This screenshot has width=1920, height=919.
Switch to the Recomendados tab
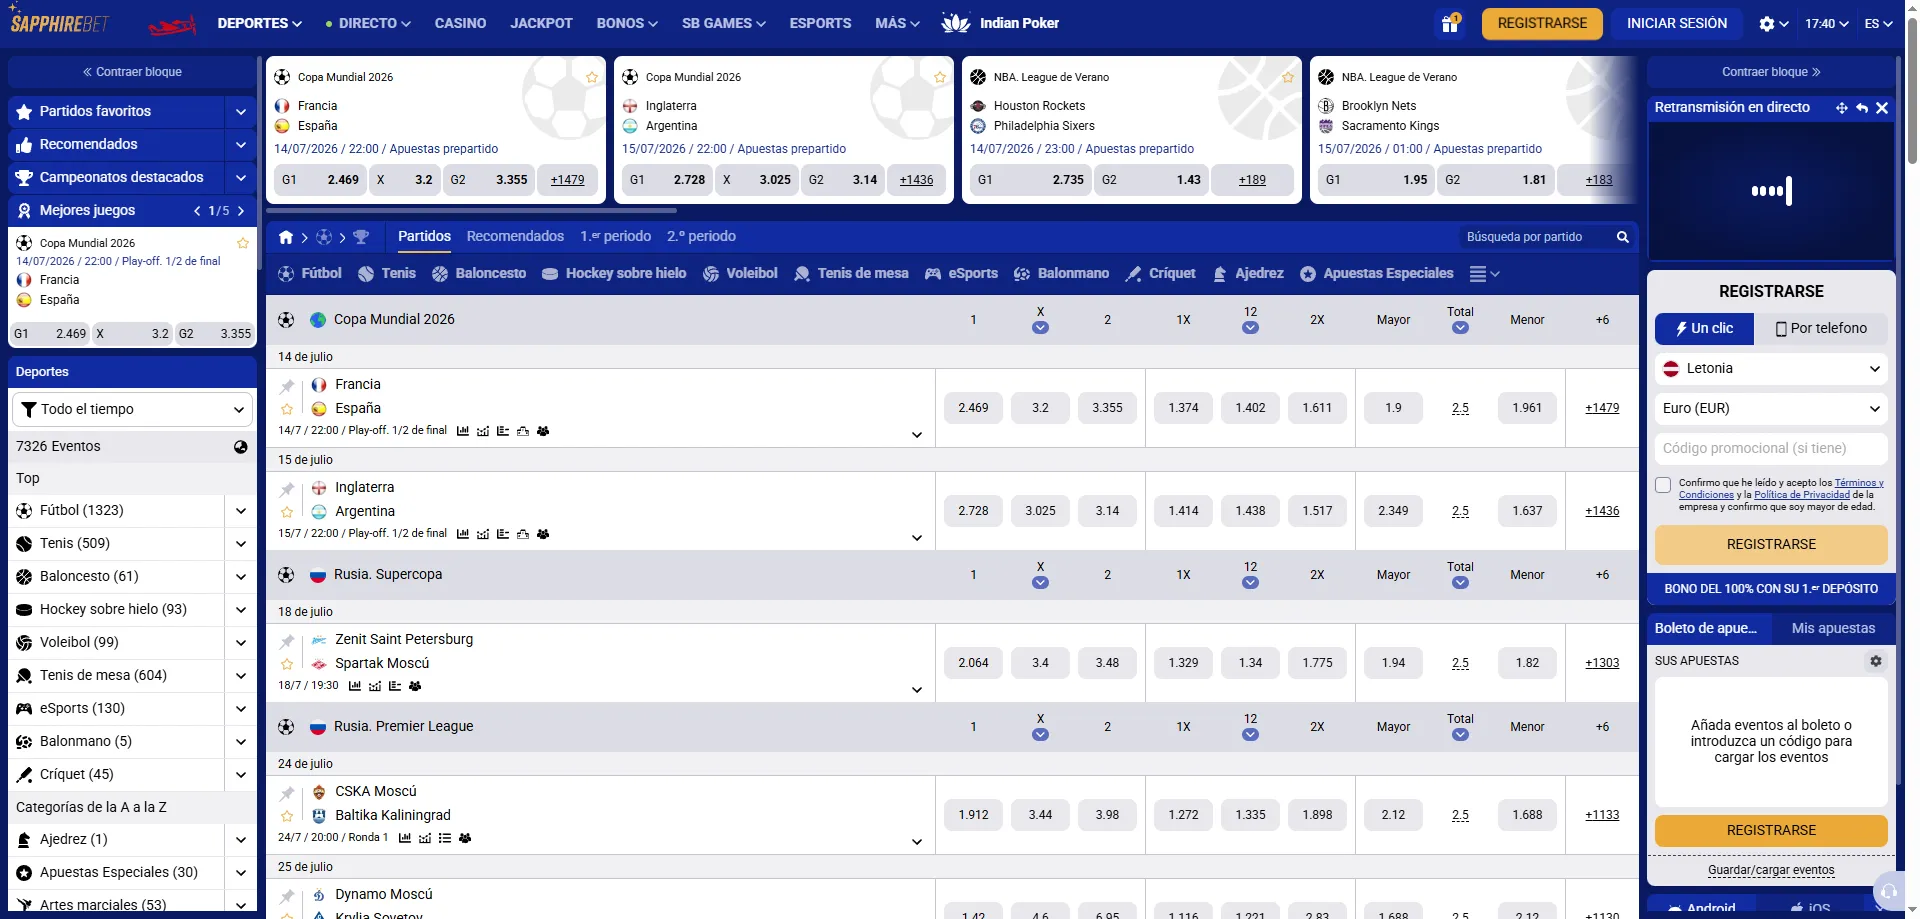515,237
